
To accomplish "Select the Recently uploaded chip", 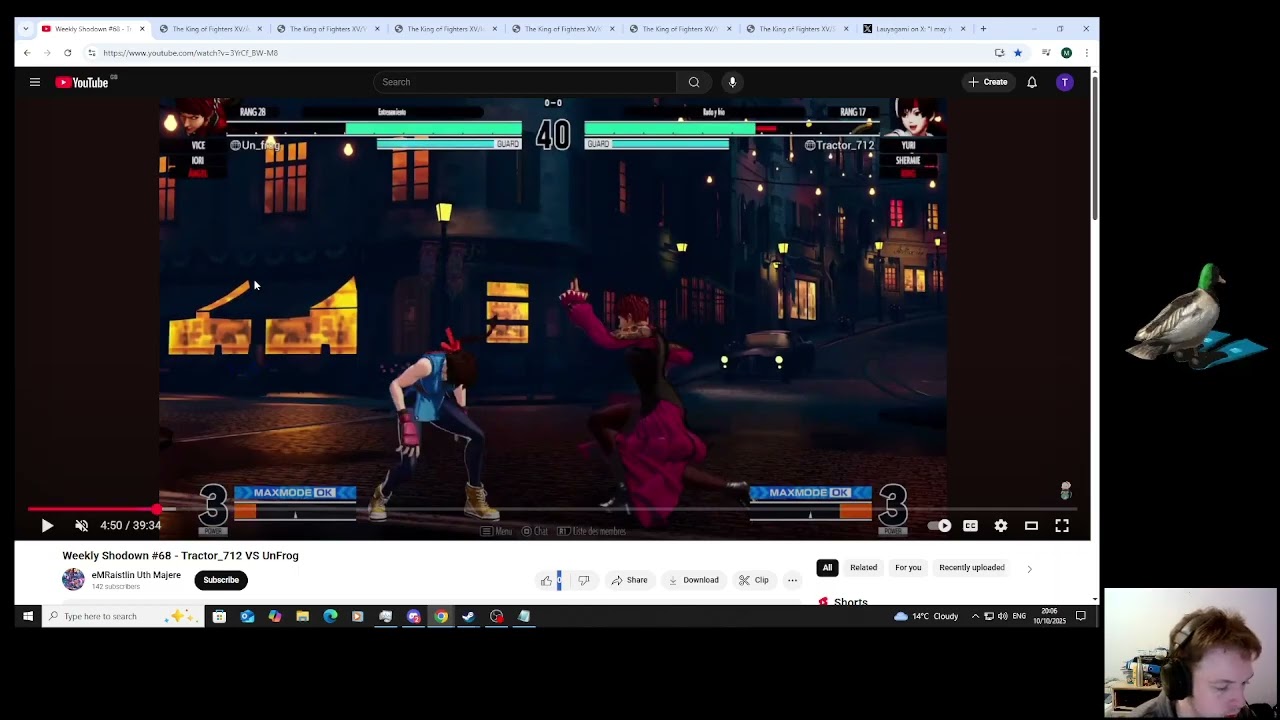I will click(972, 568).
